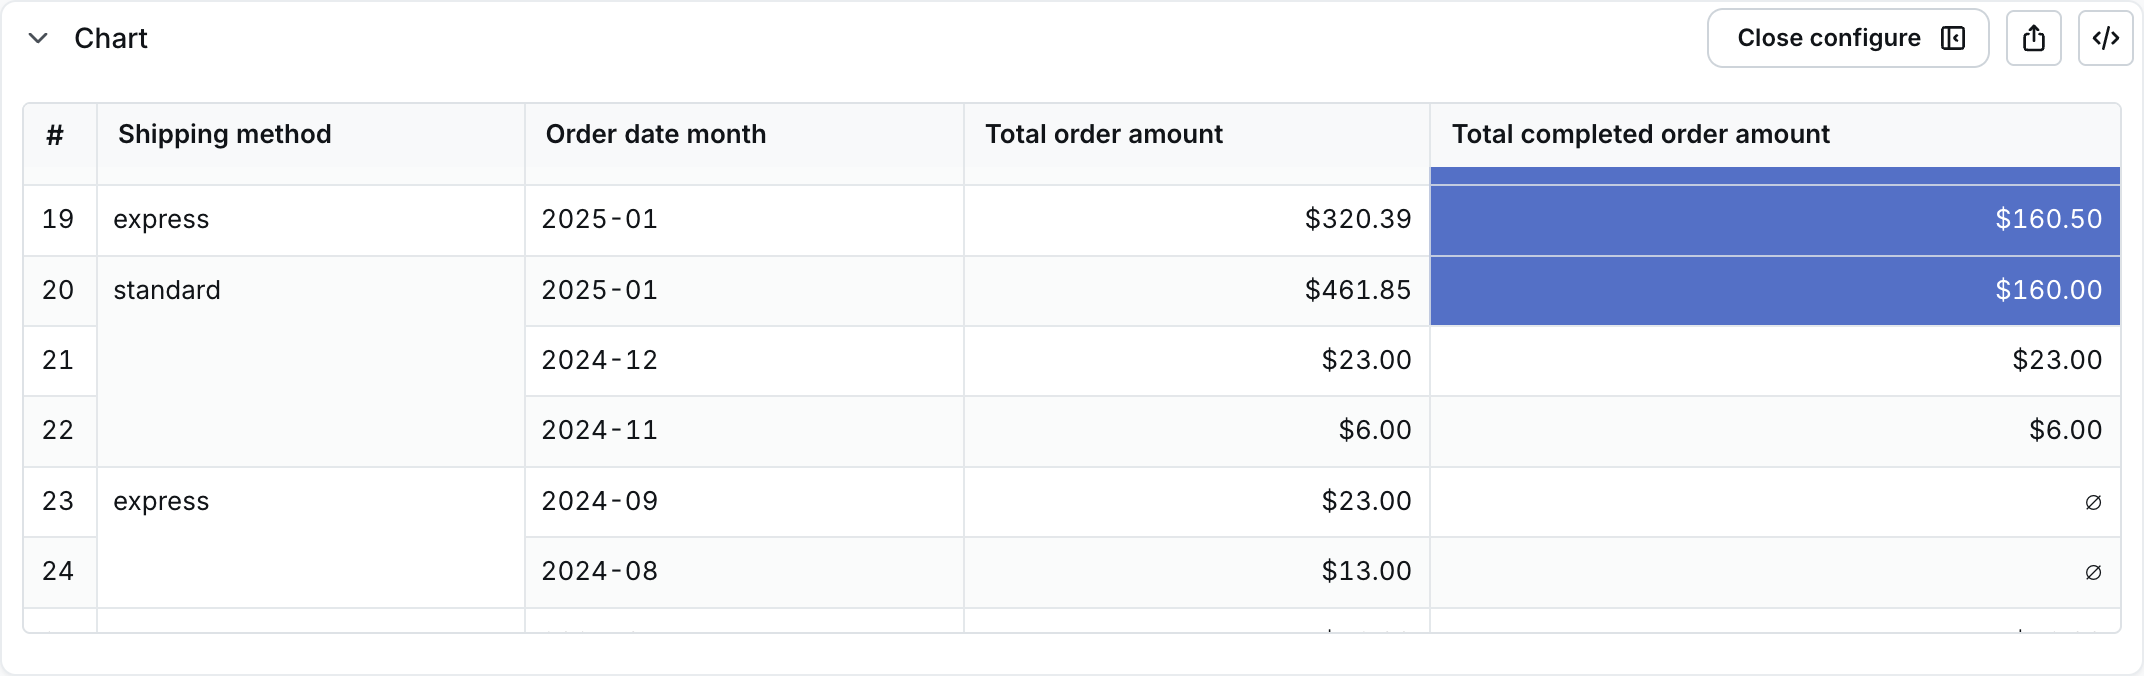Click the panel icon inside Close configure
Image resolution: width=2144 pixels, height=676 pixels.
coord(1953,38)
